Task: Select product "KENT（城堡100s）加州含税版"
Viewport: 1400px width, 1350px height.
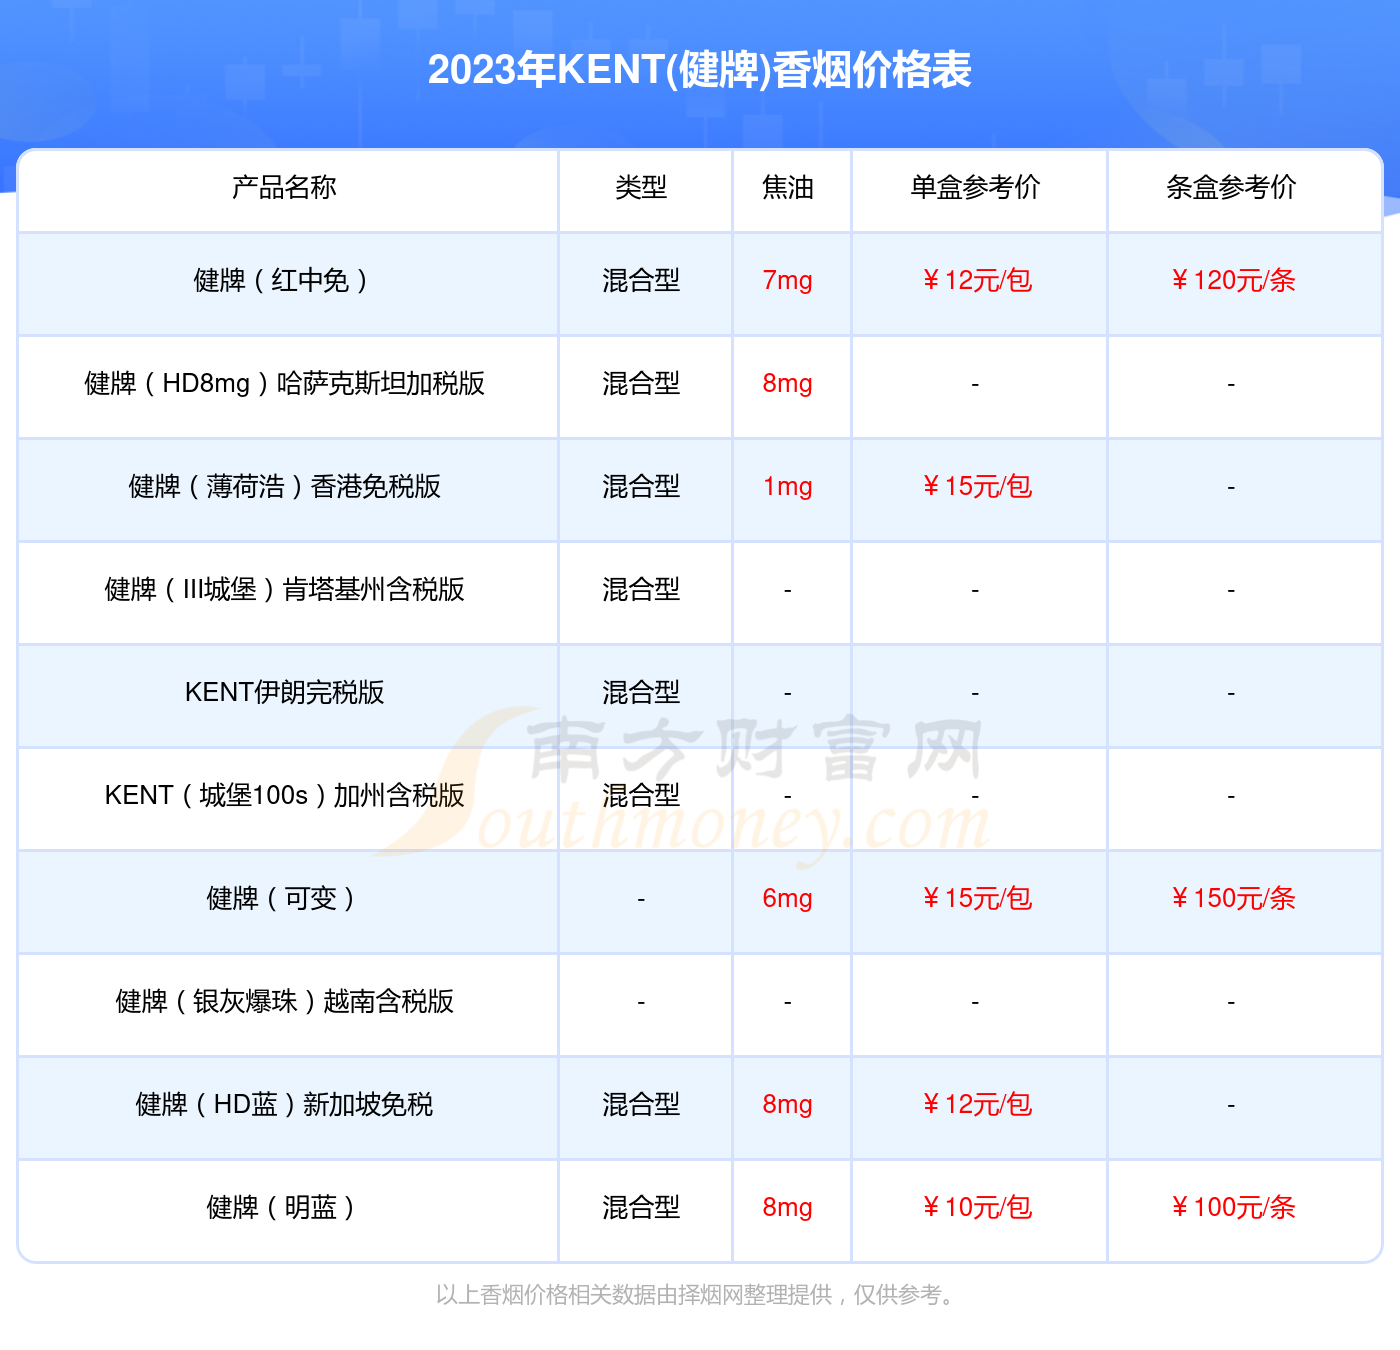Action: click(284, 796)
